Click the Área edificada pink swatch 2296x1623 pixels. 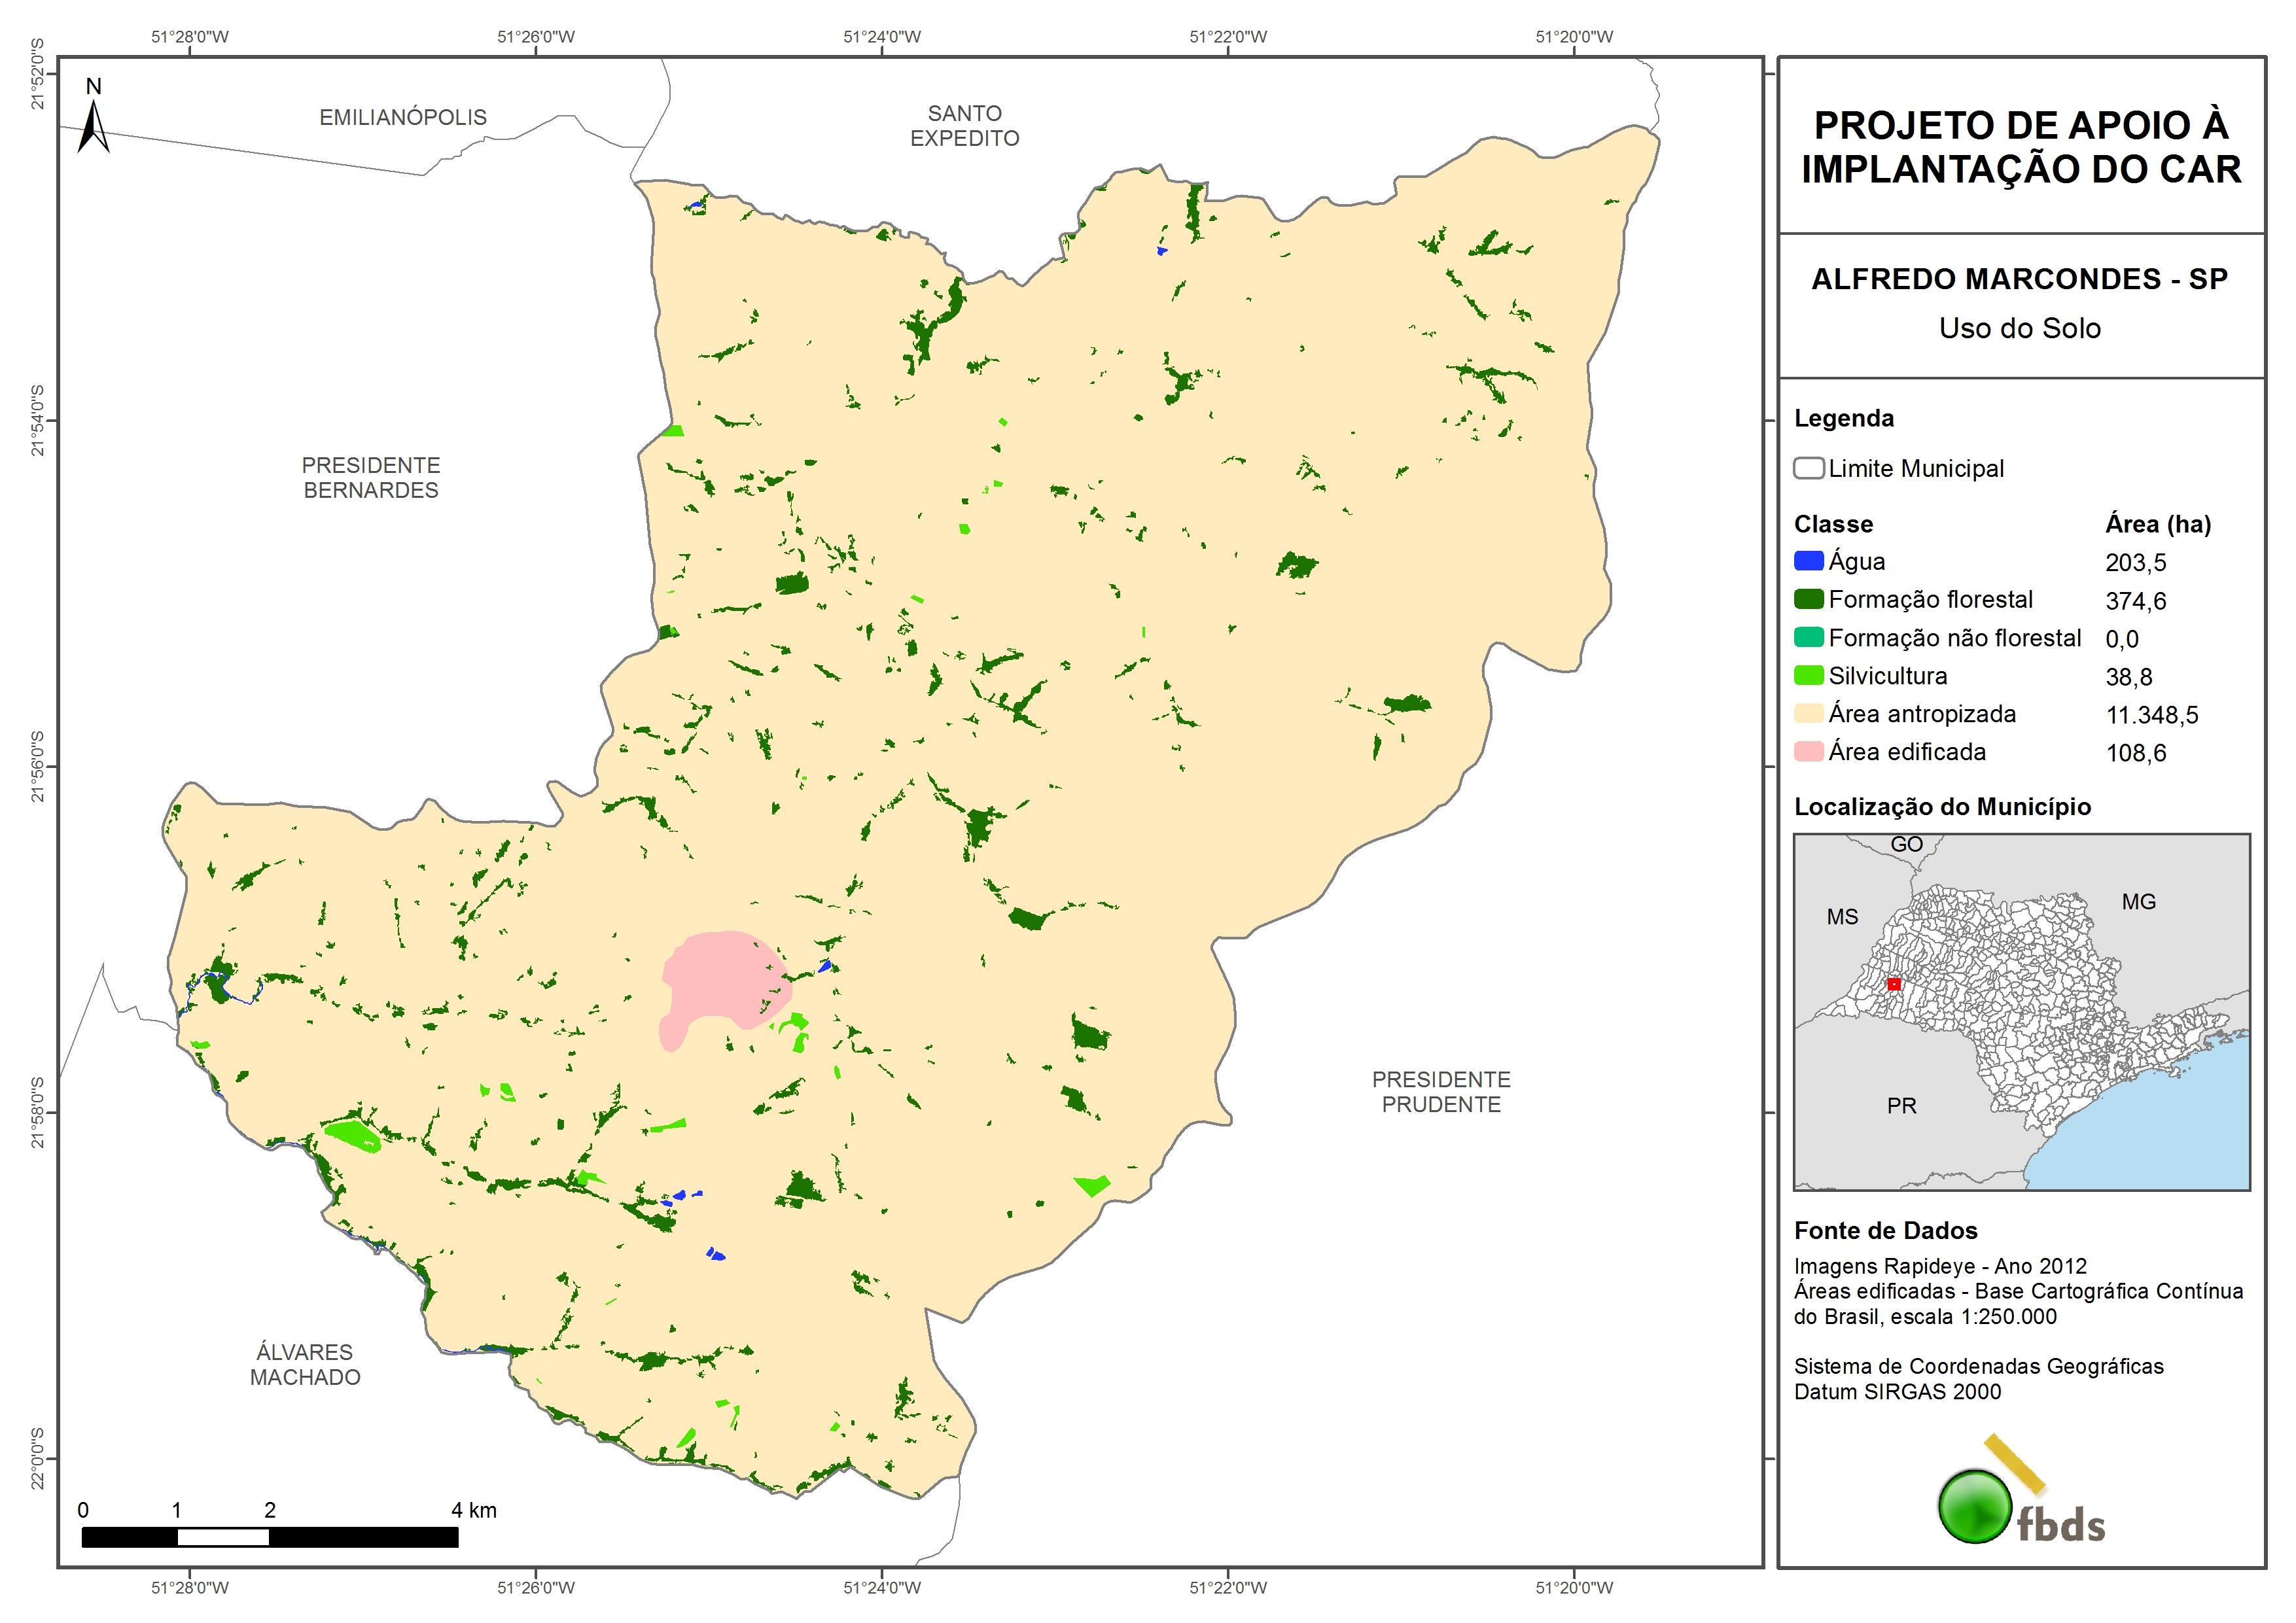(x=1808, y=751)
